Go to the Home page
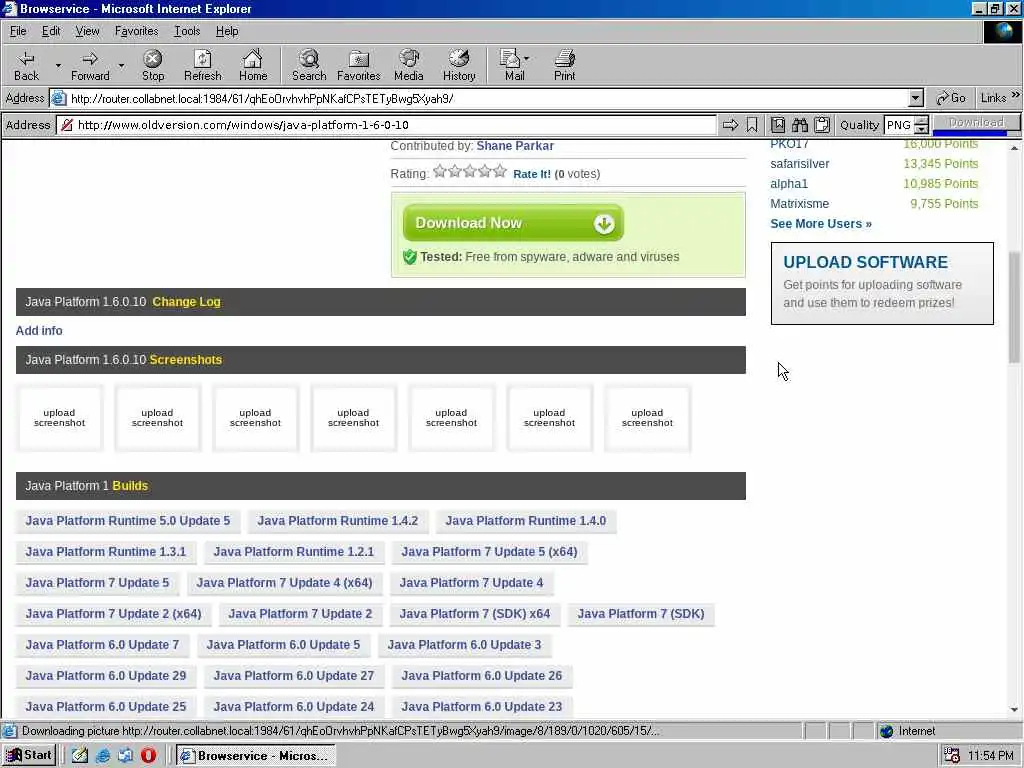Screen dimensions: 1024x768 coord(253,65)
